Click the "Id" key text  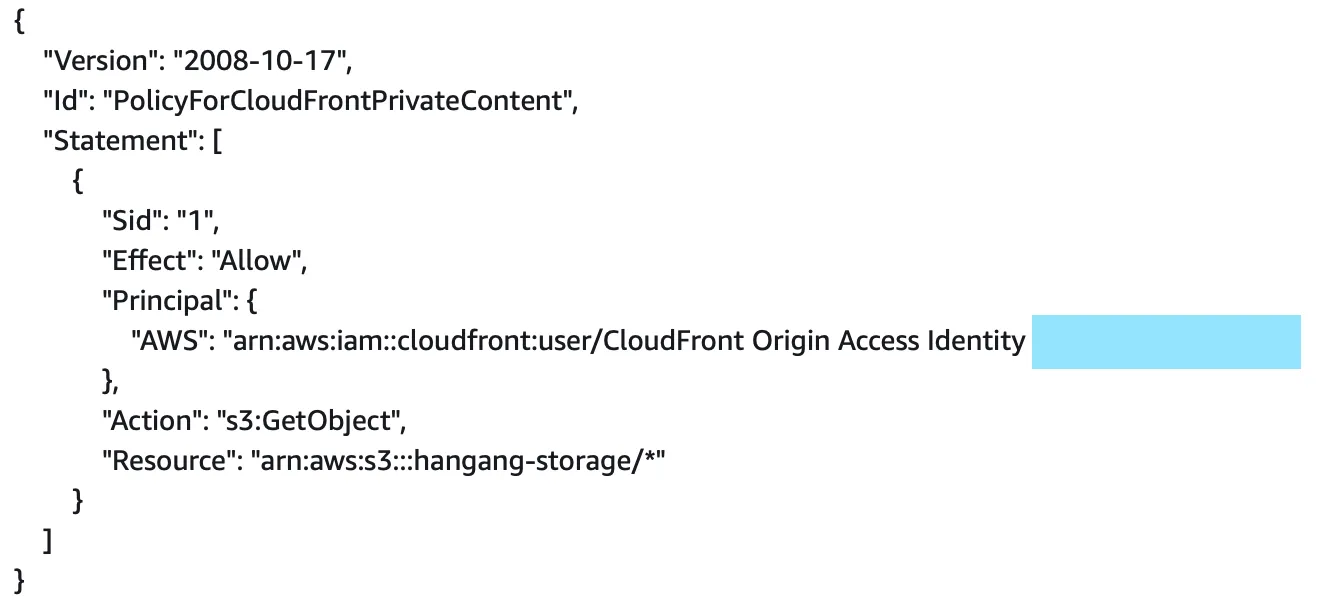click(x=65, y=102)
